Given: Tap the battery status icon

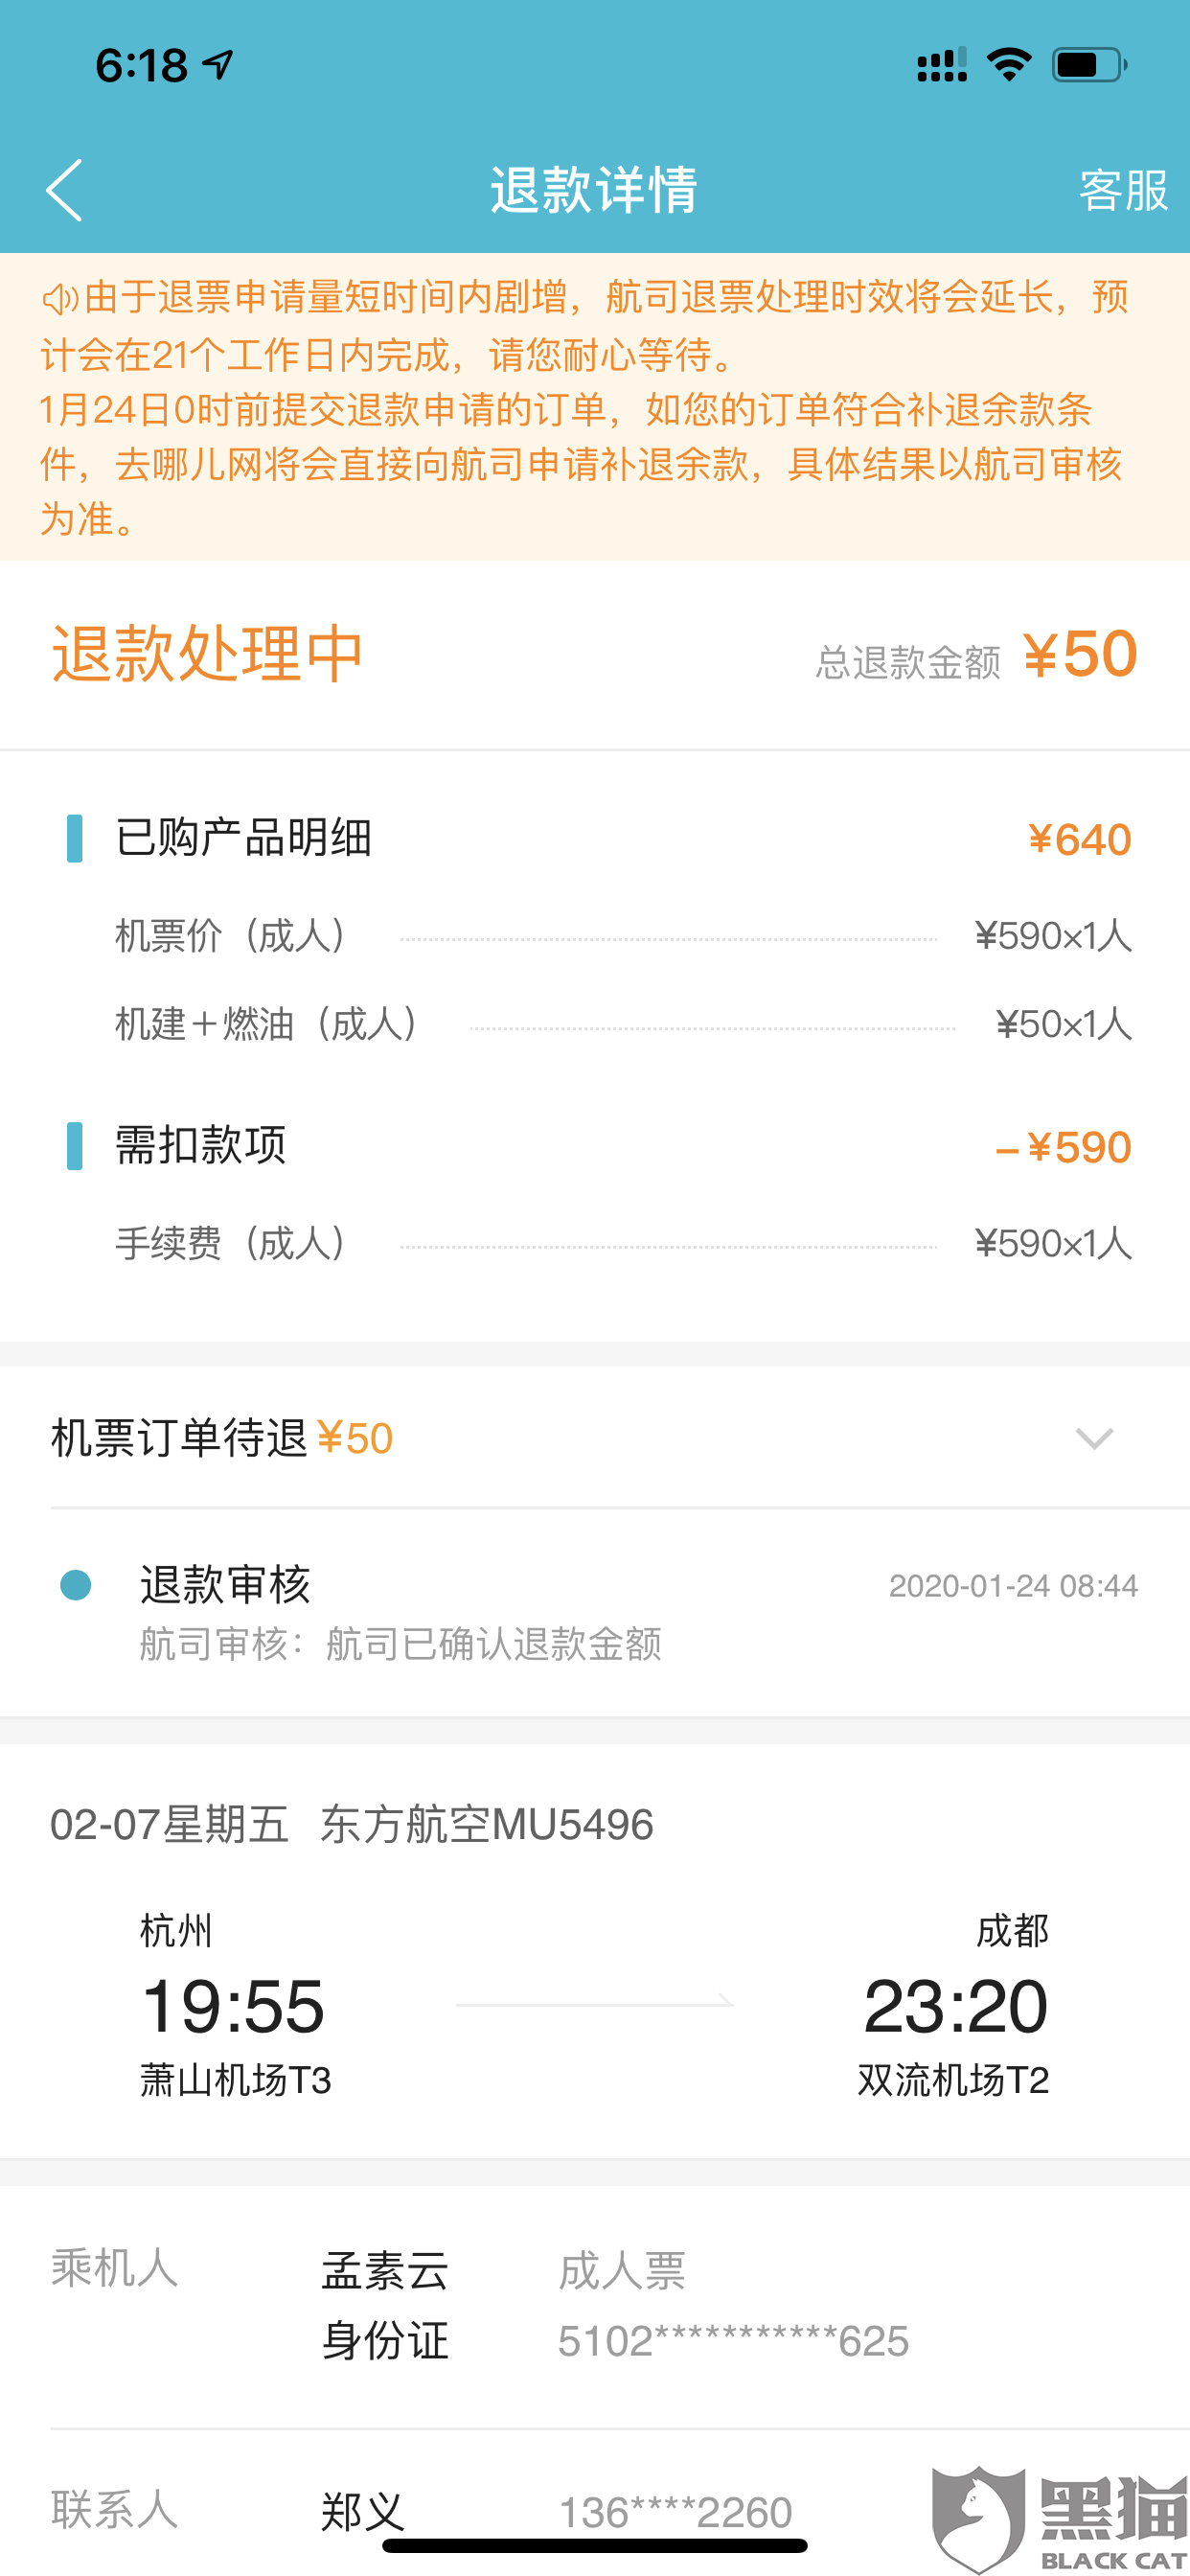Looking at the screenshot, I should tap(1088, 65).
